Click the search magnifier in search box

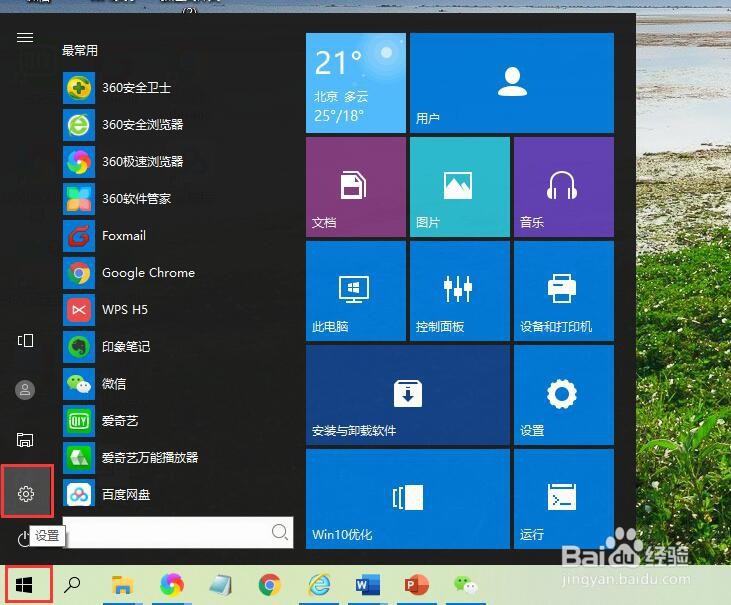[280, 532]
